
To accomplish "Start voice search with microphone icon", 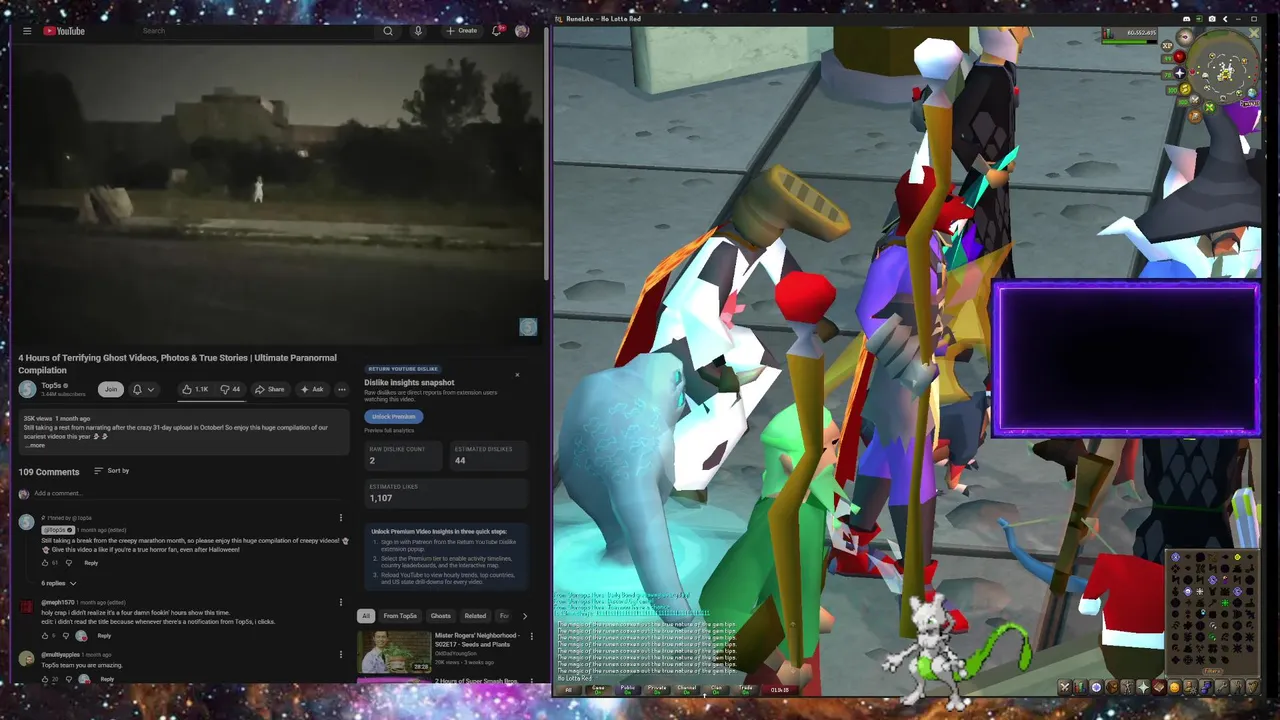I will point(418,31).
